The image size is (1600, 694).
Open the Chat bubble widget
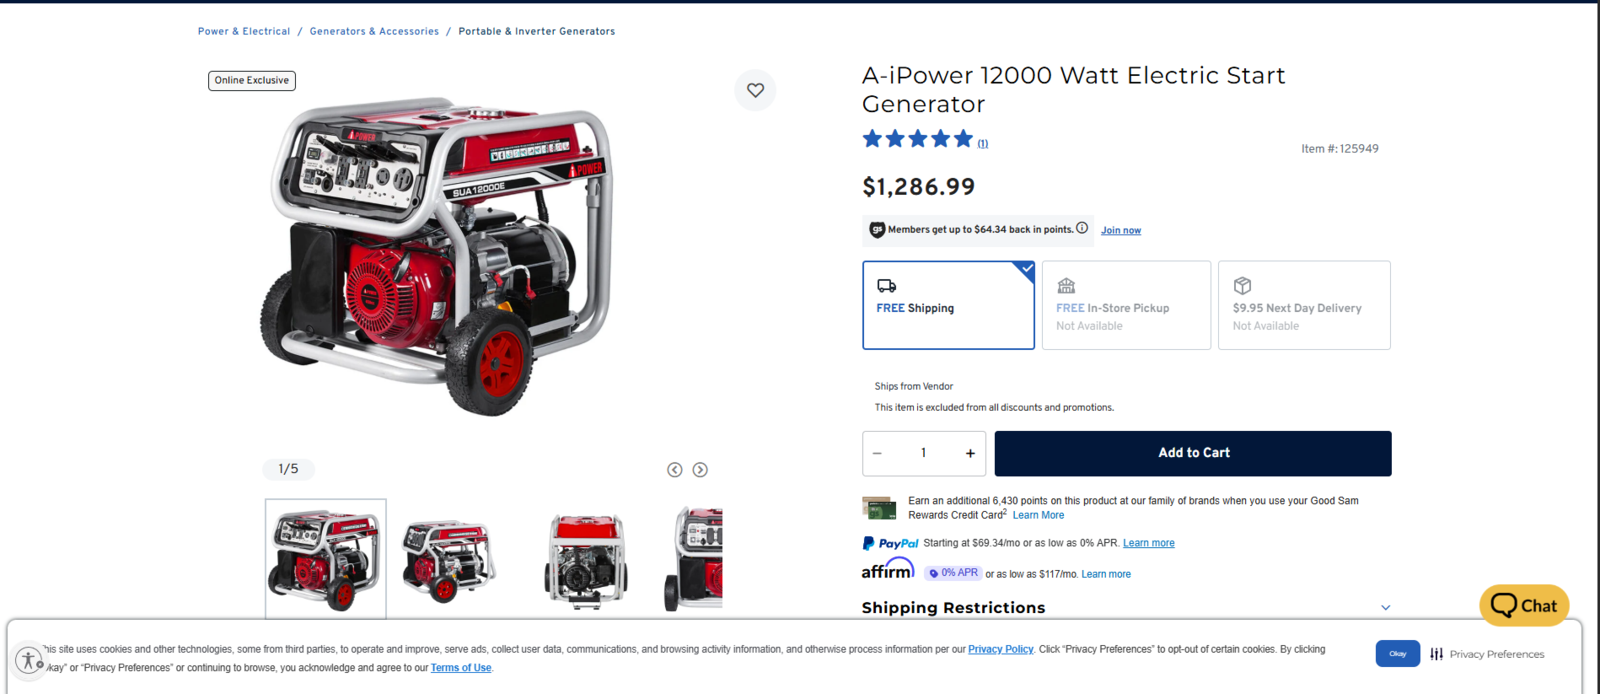[x=1524, y=605]
